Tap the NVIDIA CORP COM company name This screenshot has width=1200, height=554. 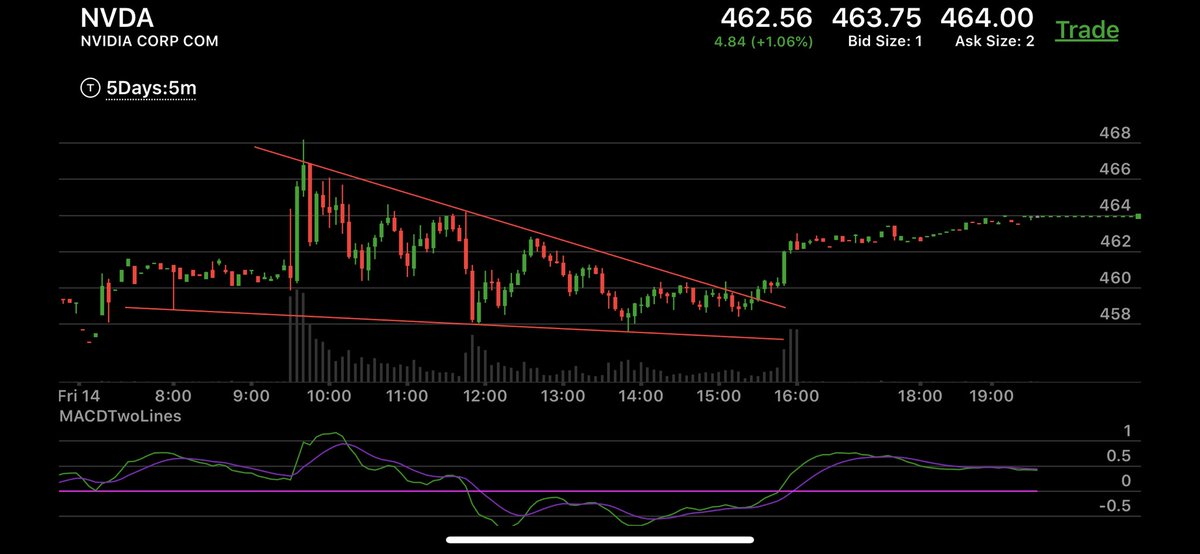[x=149, y=42]
